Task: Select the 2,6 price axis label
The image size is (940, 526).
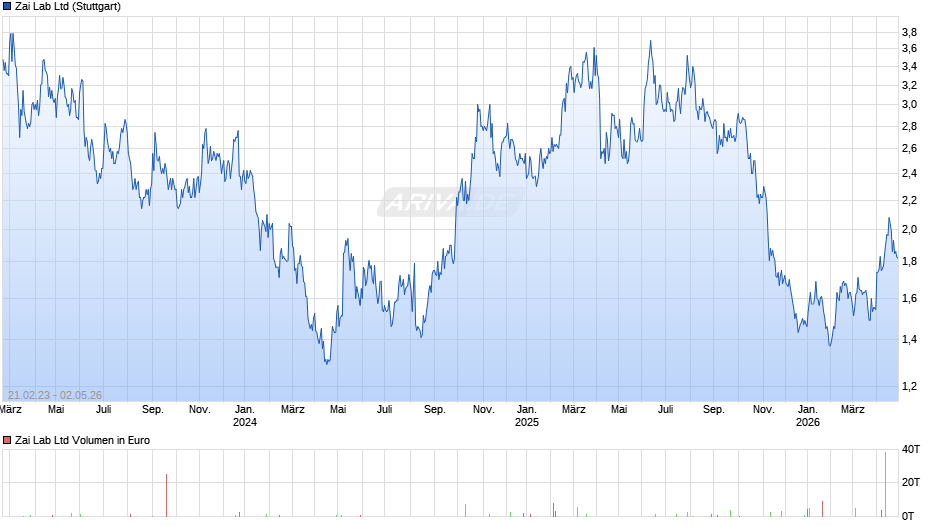Action: 909,149
